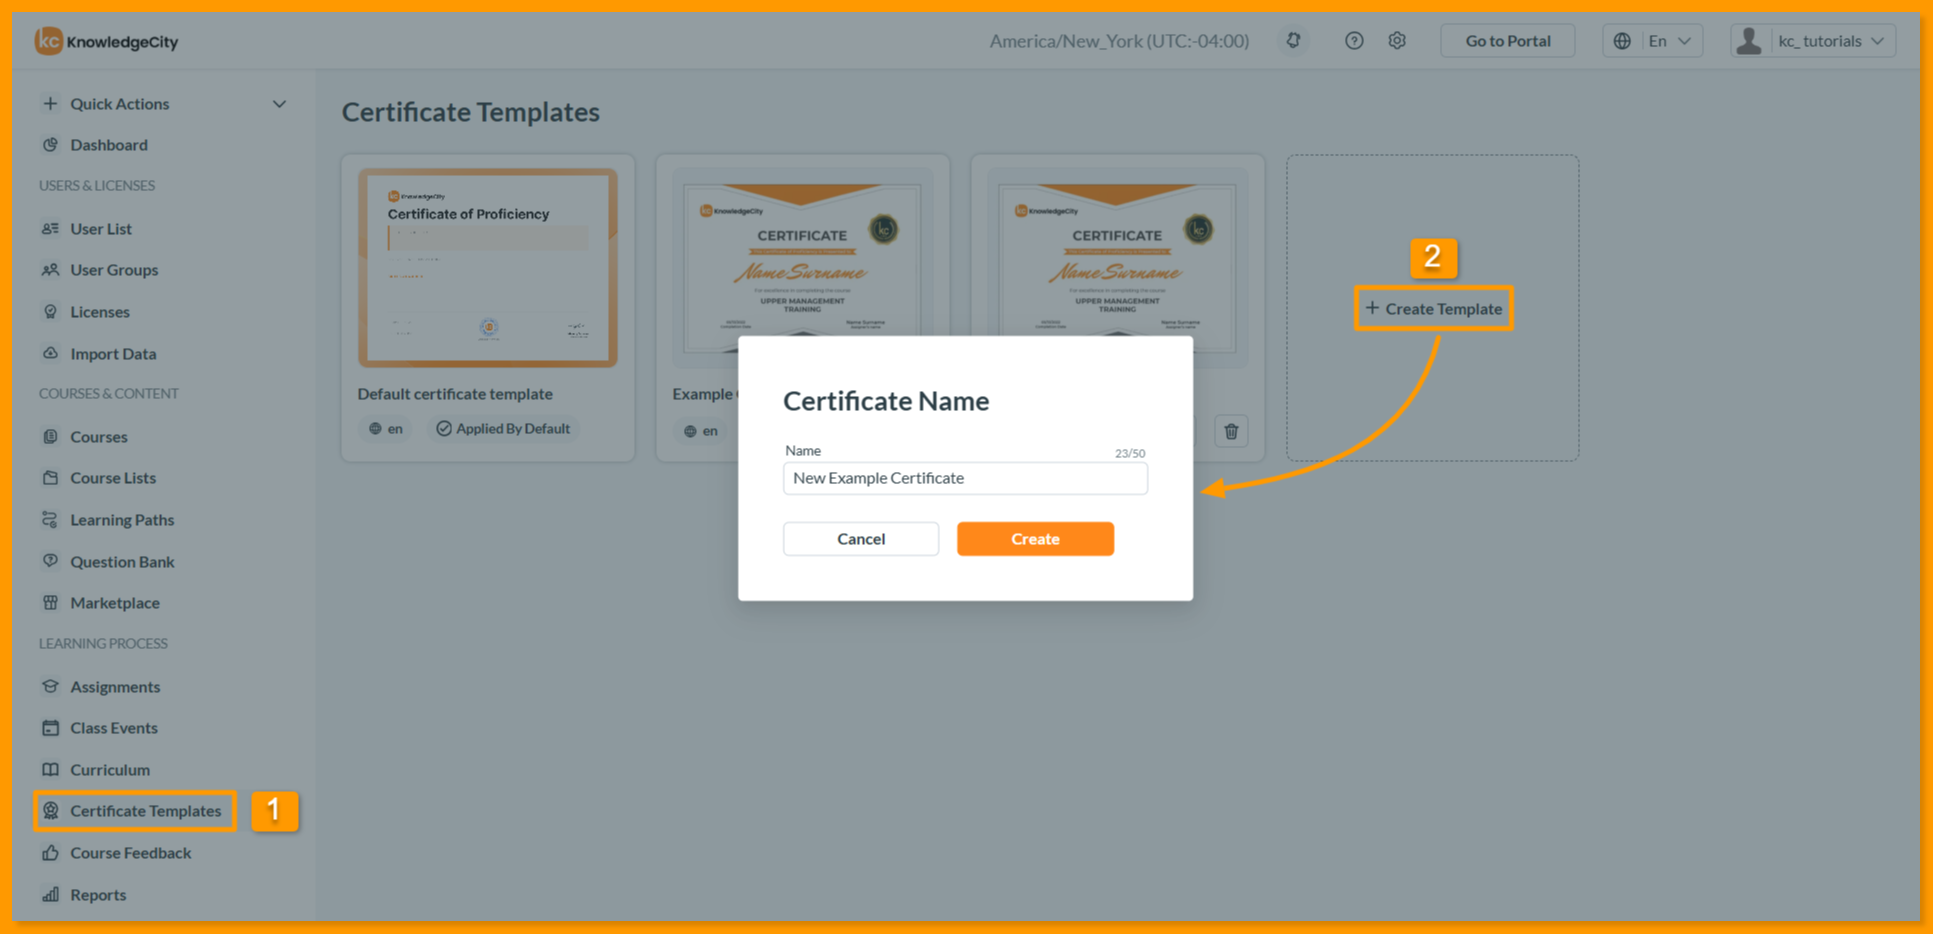Open Class Events in the sidebar
This screenshot has height=934, width=1933.
point(114,728)
